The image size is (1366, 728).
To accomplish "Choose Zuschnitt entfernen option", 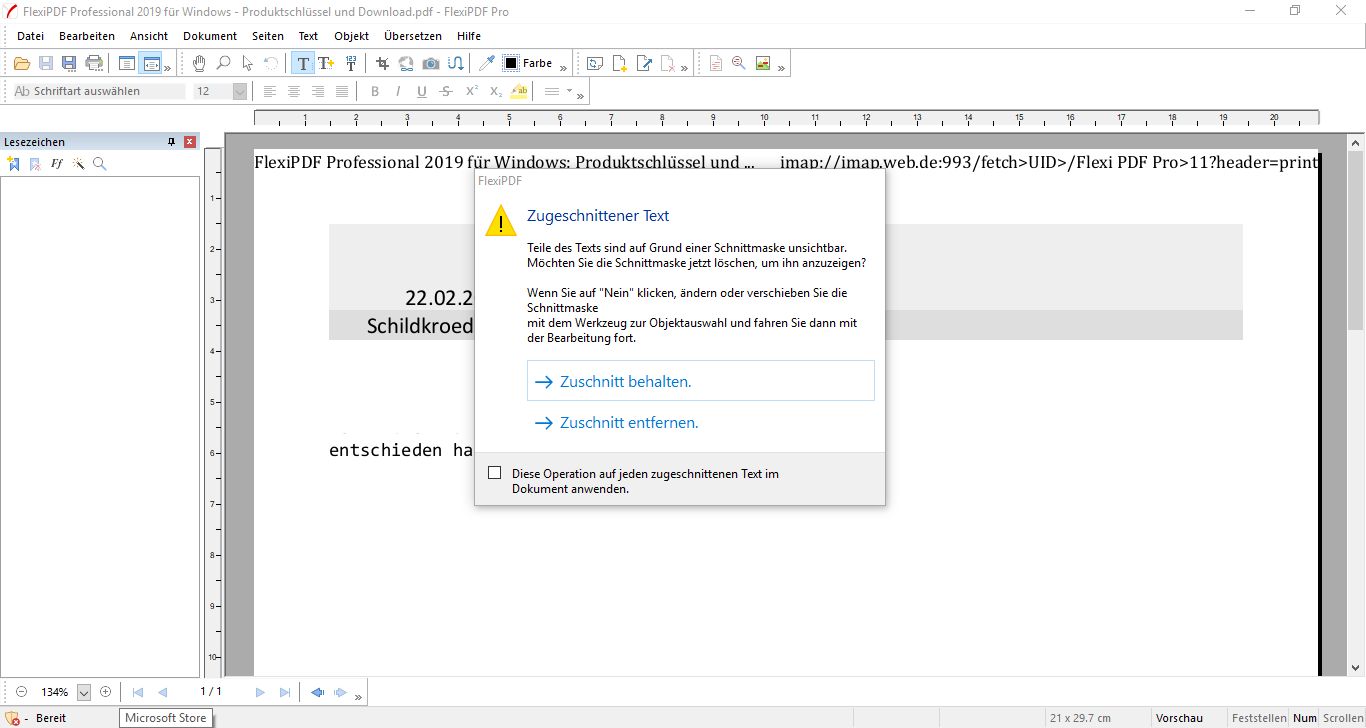I will pos(628,423).
